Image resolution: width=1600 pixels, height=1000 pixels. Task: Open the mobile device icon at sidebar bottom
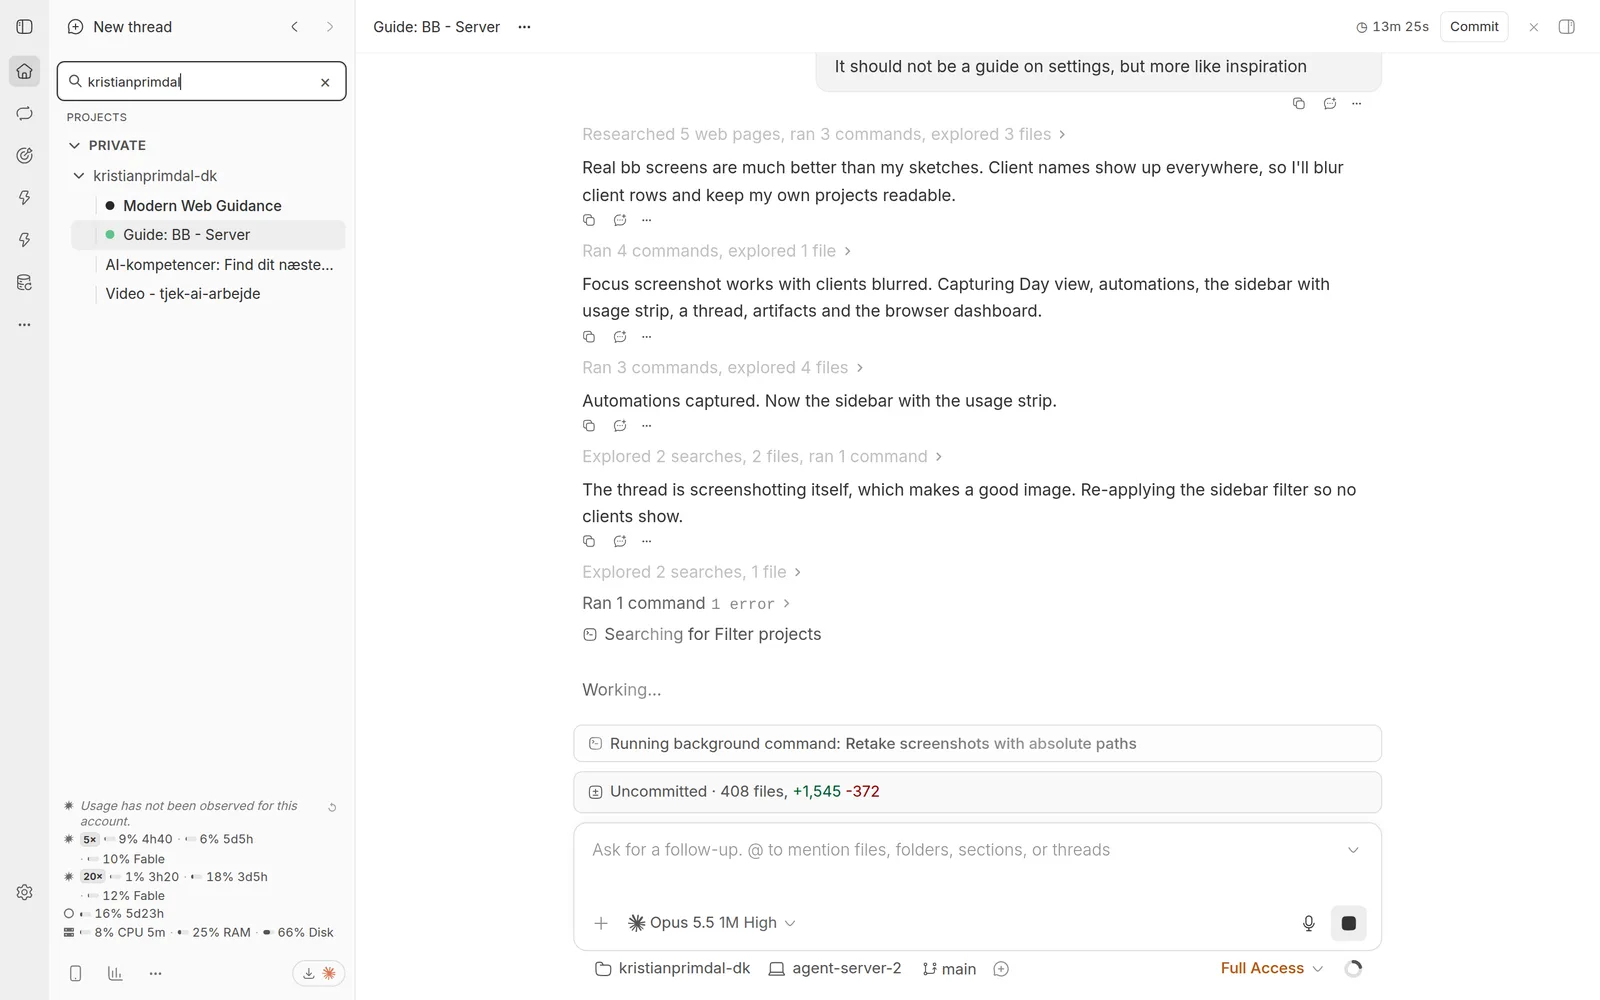(x=75, y=973)
